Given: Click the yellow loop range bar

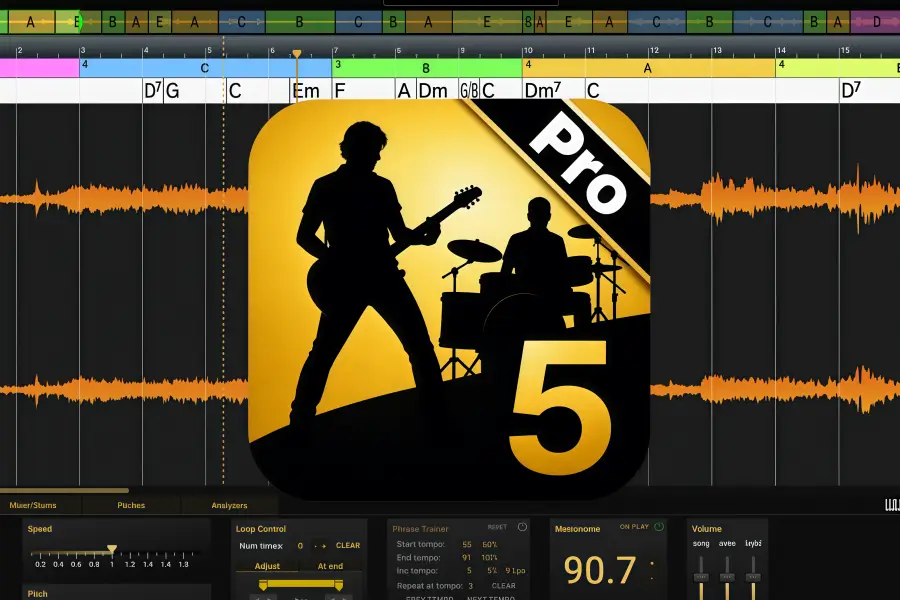Looking at the screenshot, I should (301, 583).
